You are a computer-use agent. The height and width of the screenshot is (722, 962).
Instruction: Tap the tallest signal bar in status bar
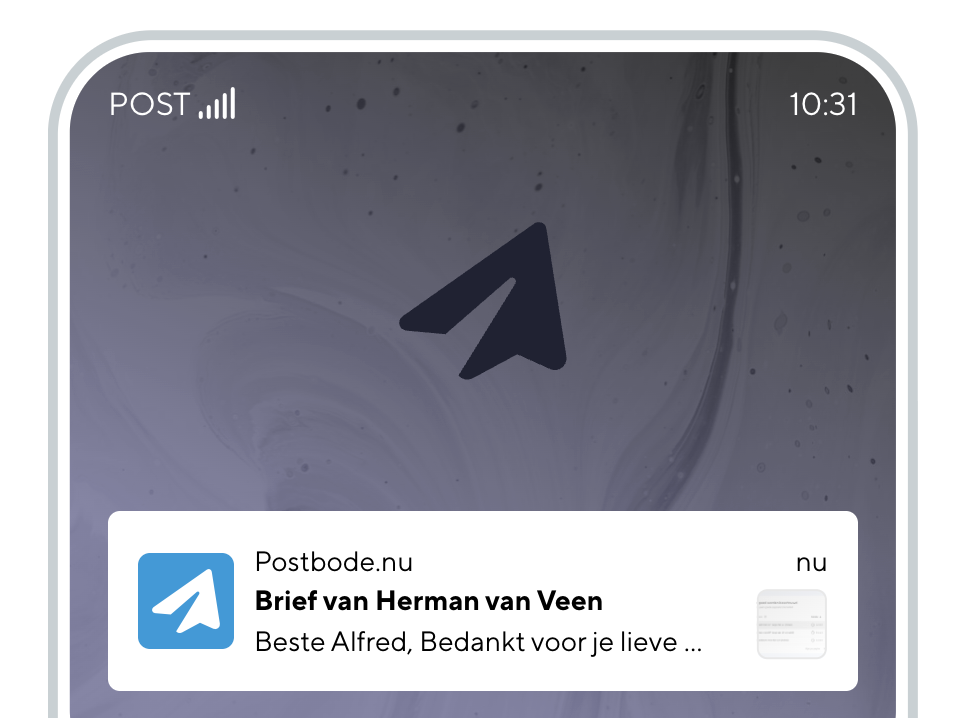233,103
